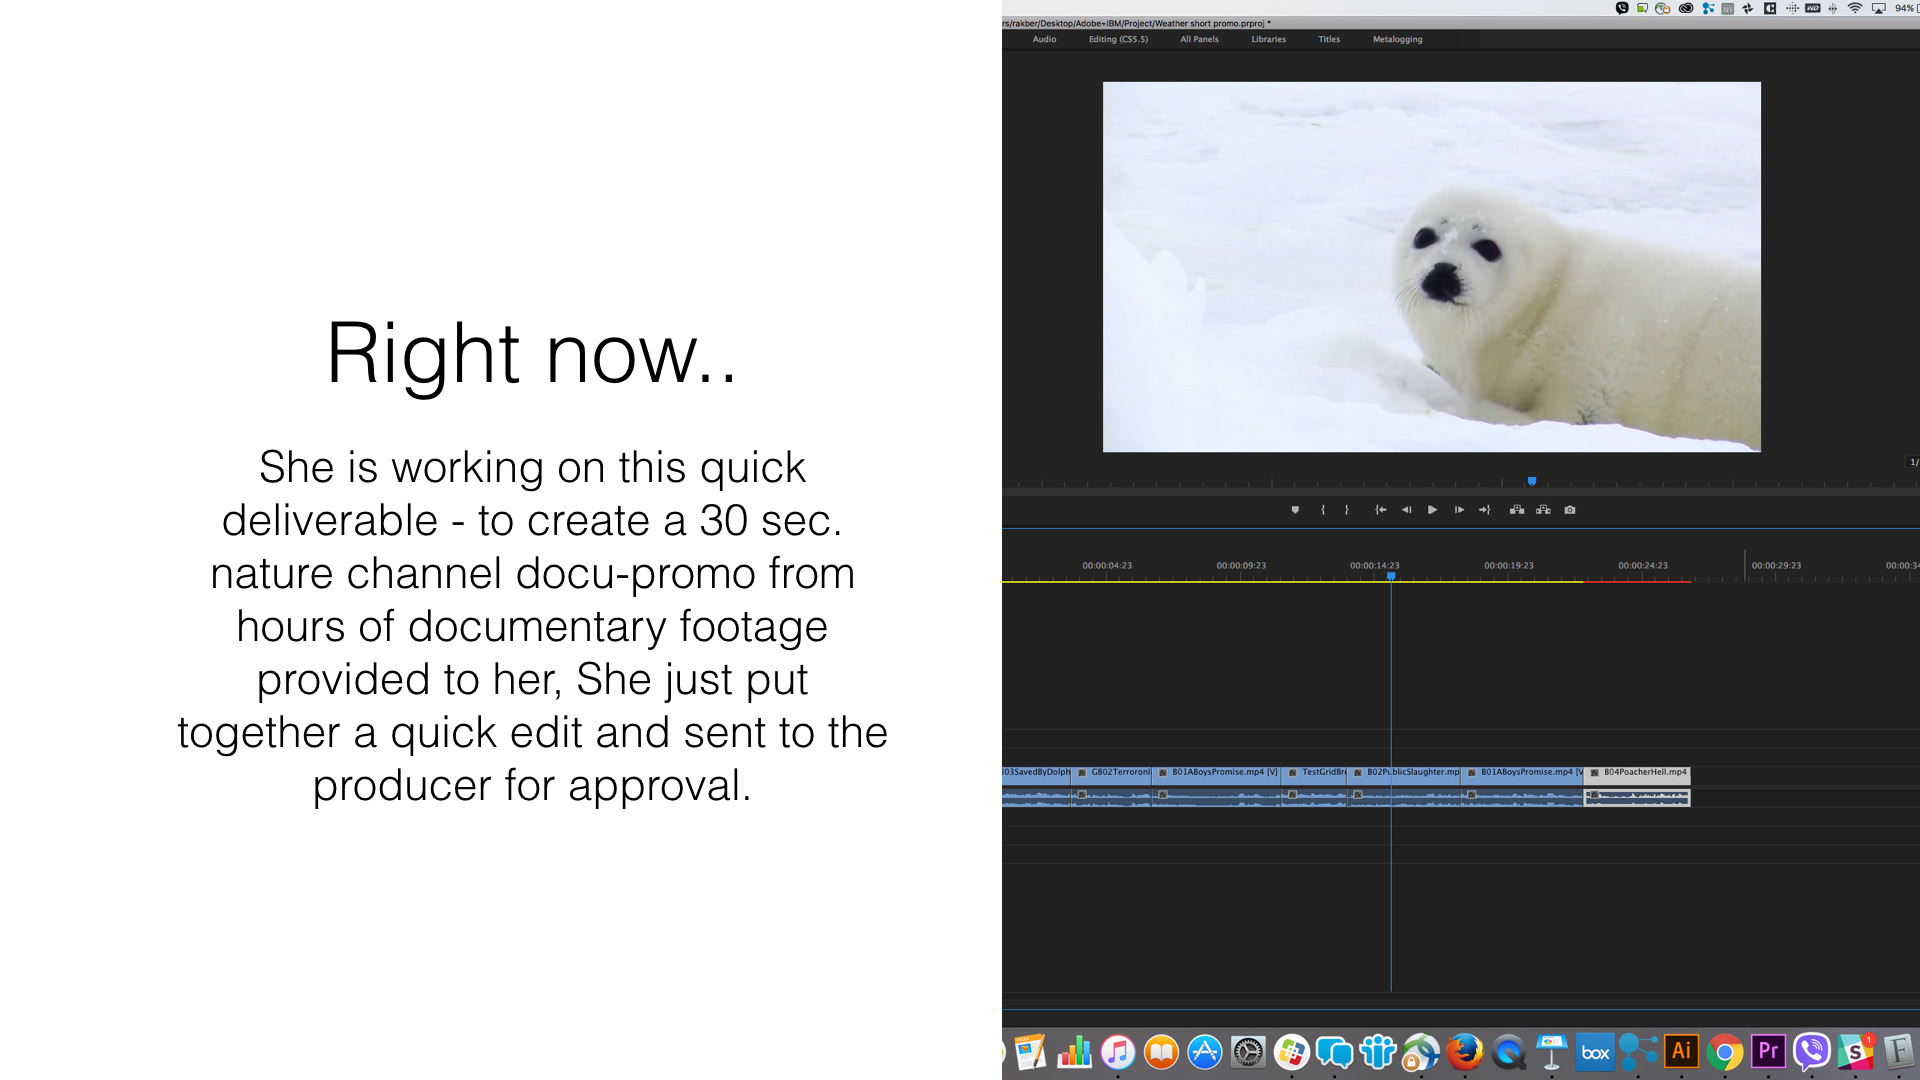Screen dimensions: 1920x1080
Task: Click the Mark Out bracket icon
Action: click(x=1347, y=510)
